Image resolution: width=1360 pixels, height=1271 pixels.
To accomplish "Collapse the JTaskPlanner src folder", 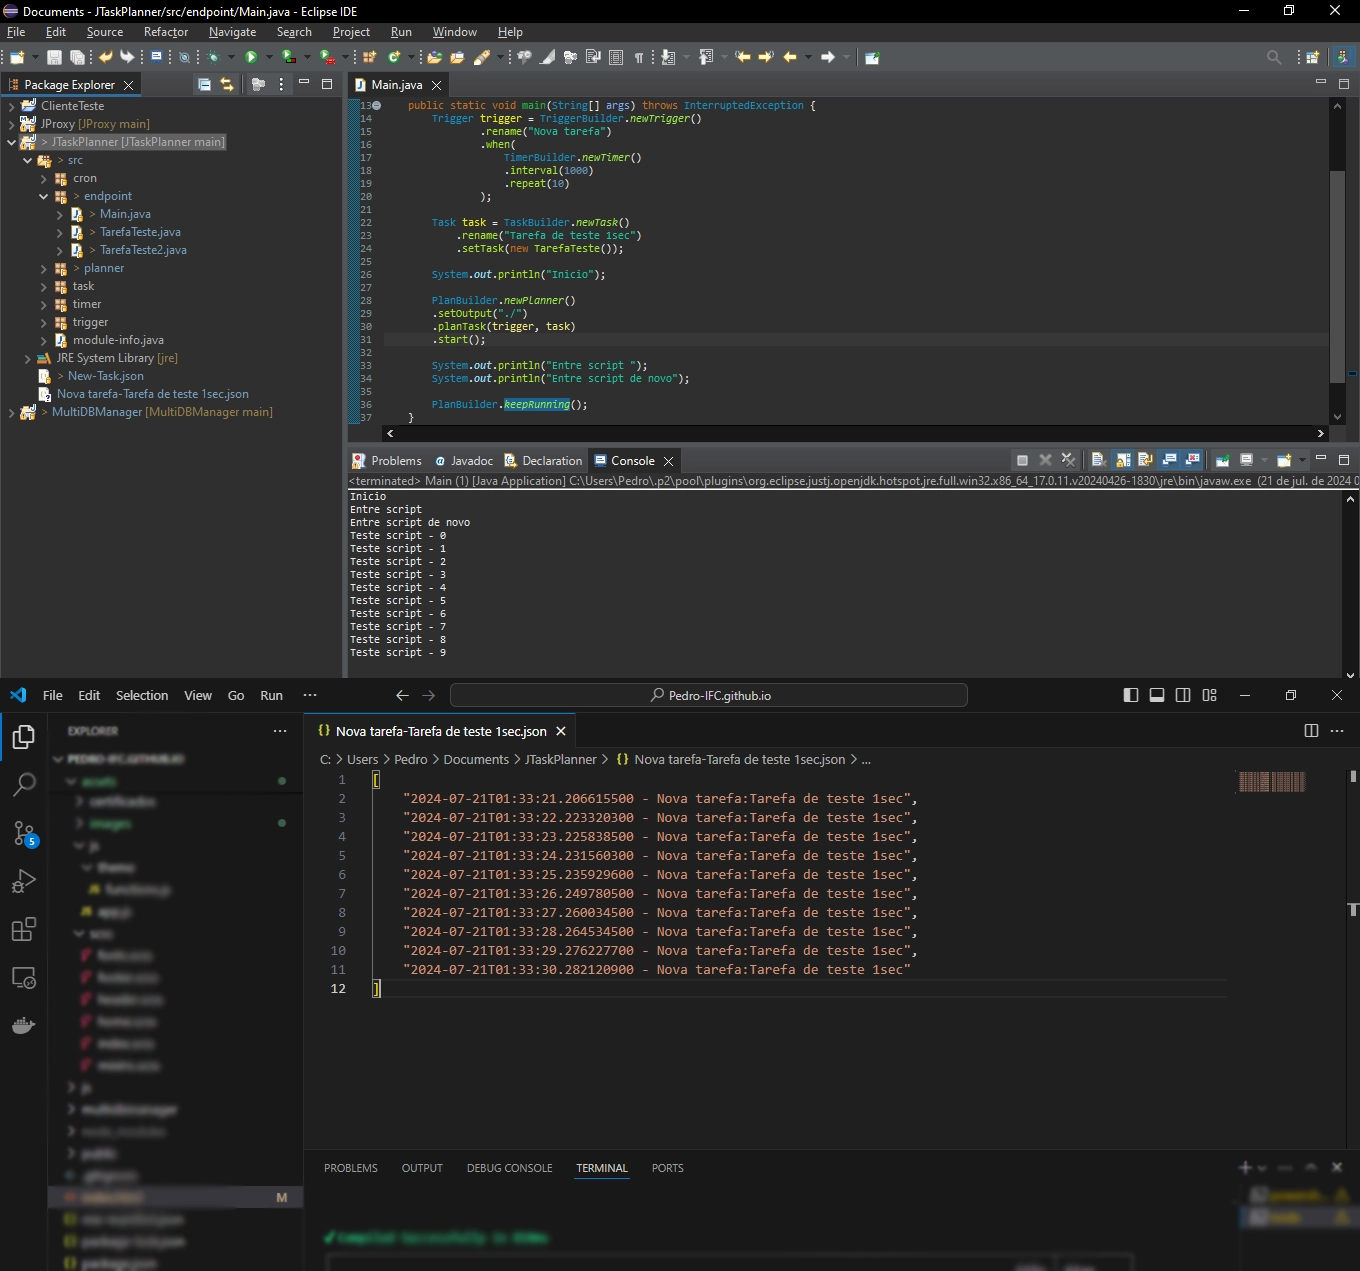I will [x=29, y=160].
